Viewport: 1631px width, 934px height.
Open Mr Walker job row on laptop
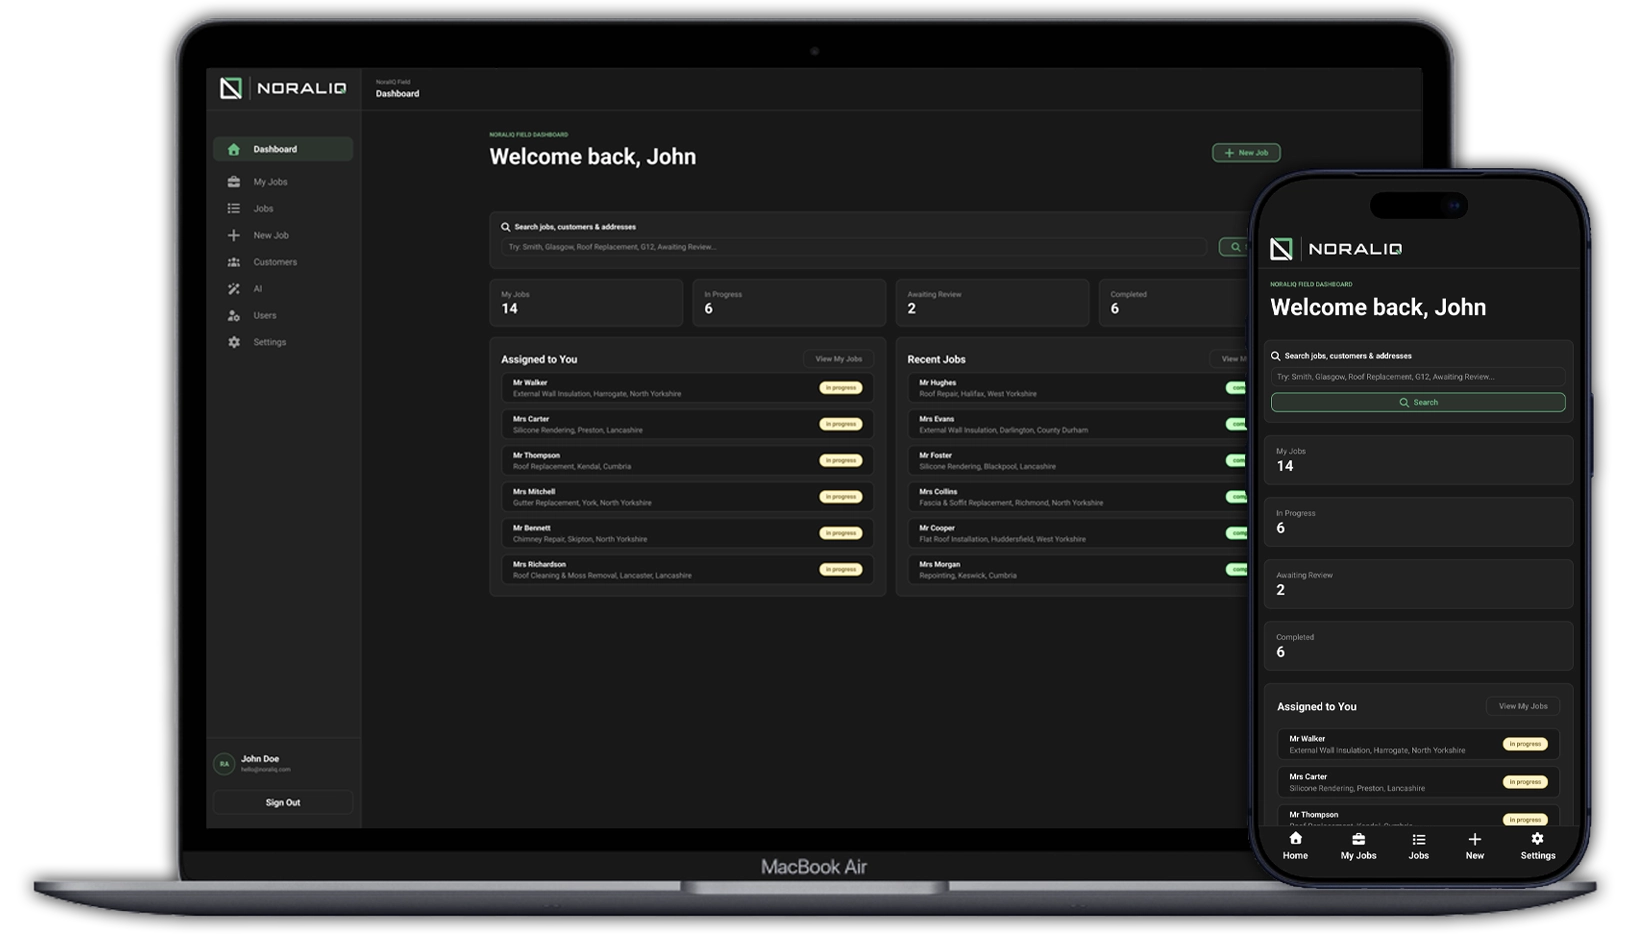pos(688,388)
